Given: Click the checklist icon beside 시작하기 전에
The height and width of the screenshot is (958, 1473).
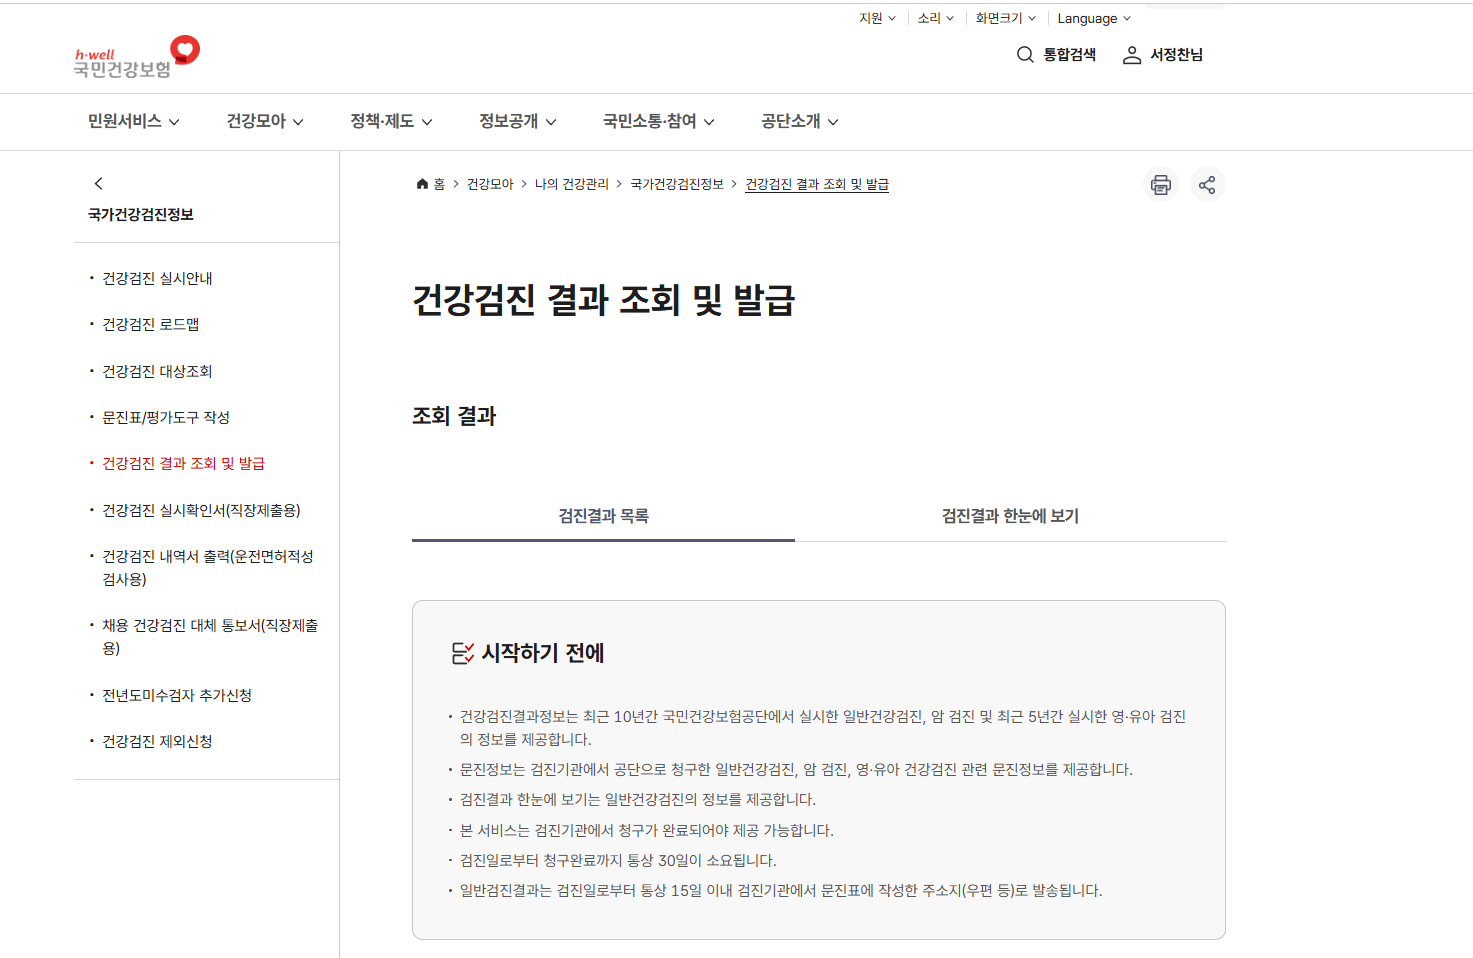Looking at the screenshot, I should pyautogui.click(x=462, y=653).
